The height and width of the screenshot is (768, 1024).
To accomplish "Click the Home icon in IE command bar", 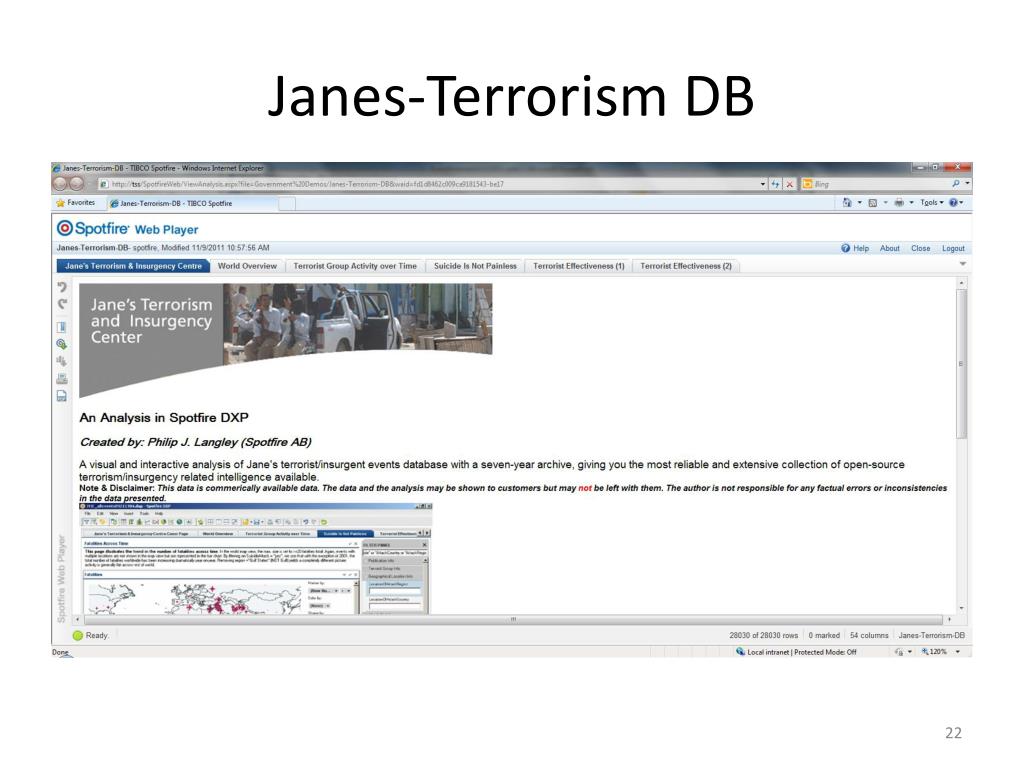I will click(847, 202).
